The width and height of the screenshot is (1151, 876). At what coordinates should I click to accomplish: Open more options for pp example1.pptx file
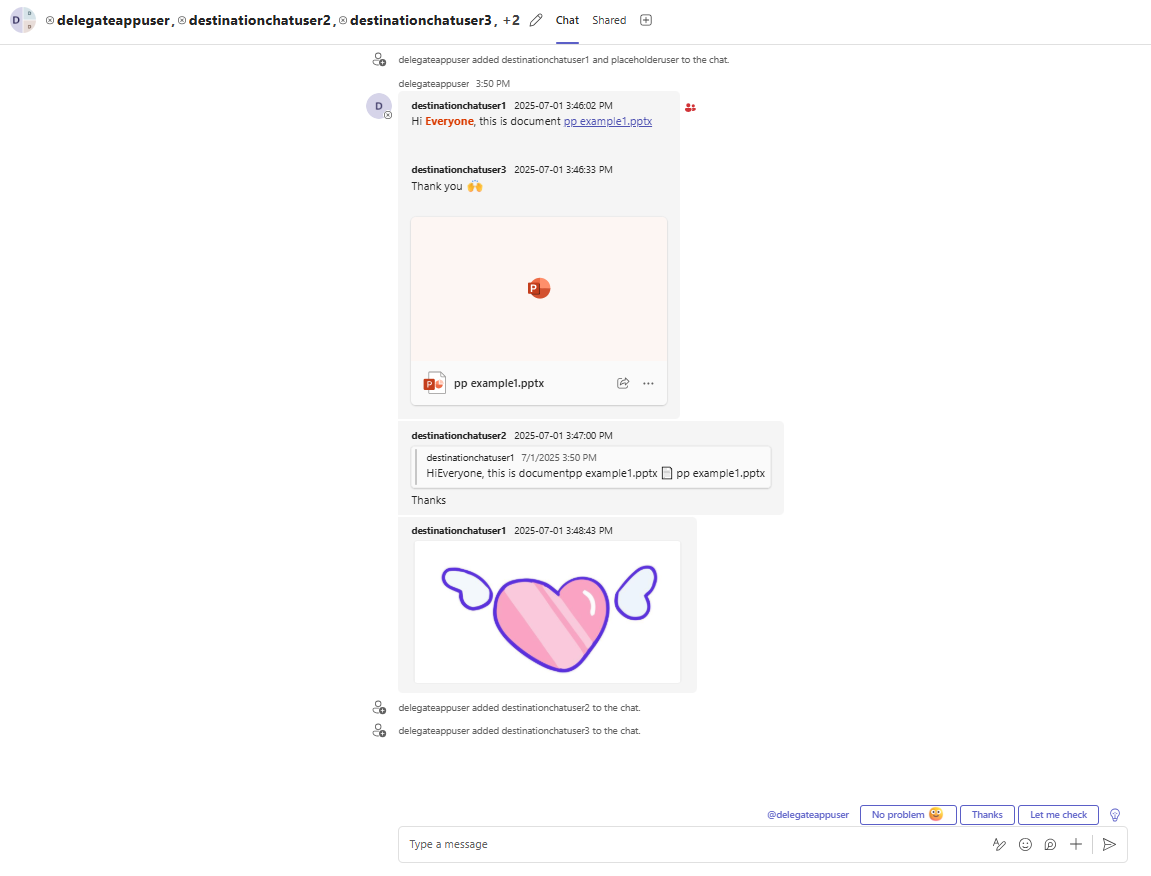pyautogui.click(x=648, y=383)
